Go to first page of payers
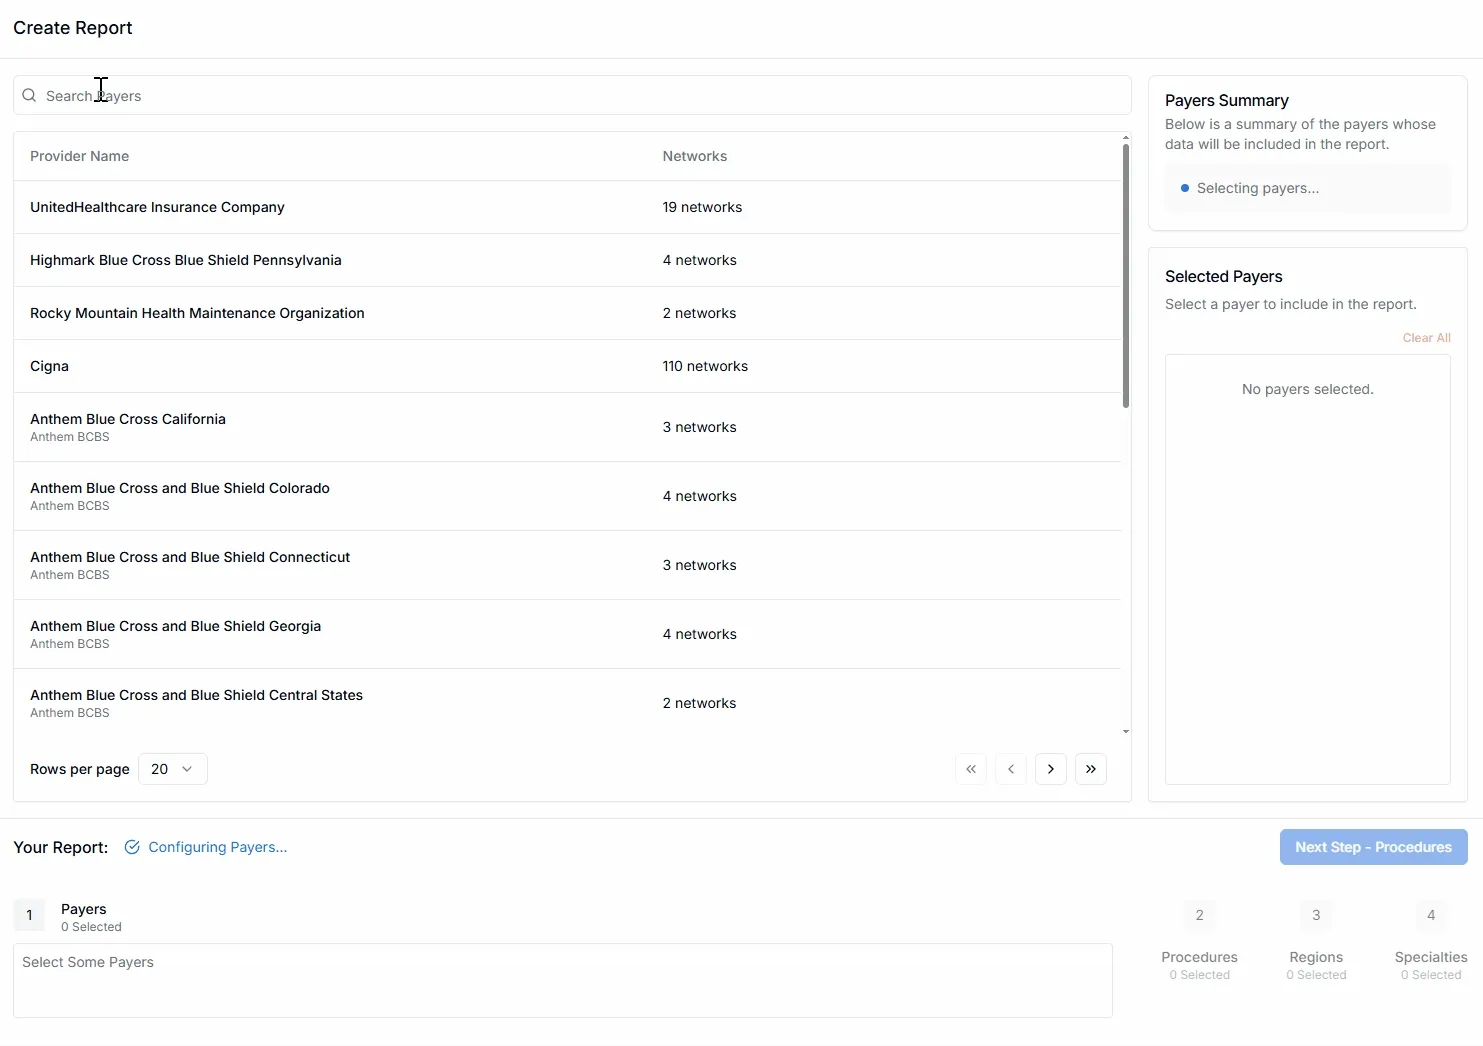 click(x=971, y=769)
